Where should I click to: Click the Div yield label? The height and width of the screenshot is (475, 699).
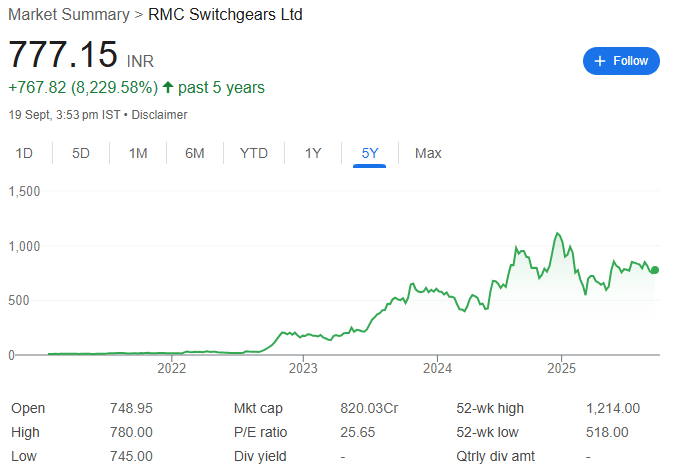point(260,456)
